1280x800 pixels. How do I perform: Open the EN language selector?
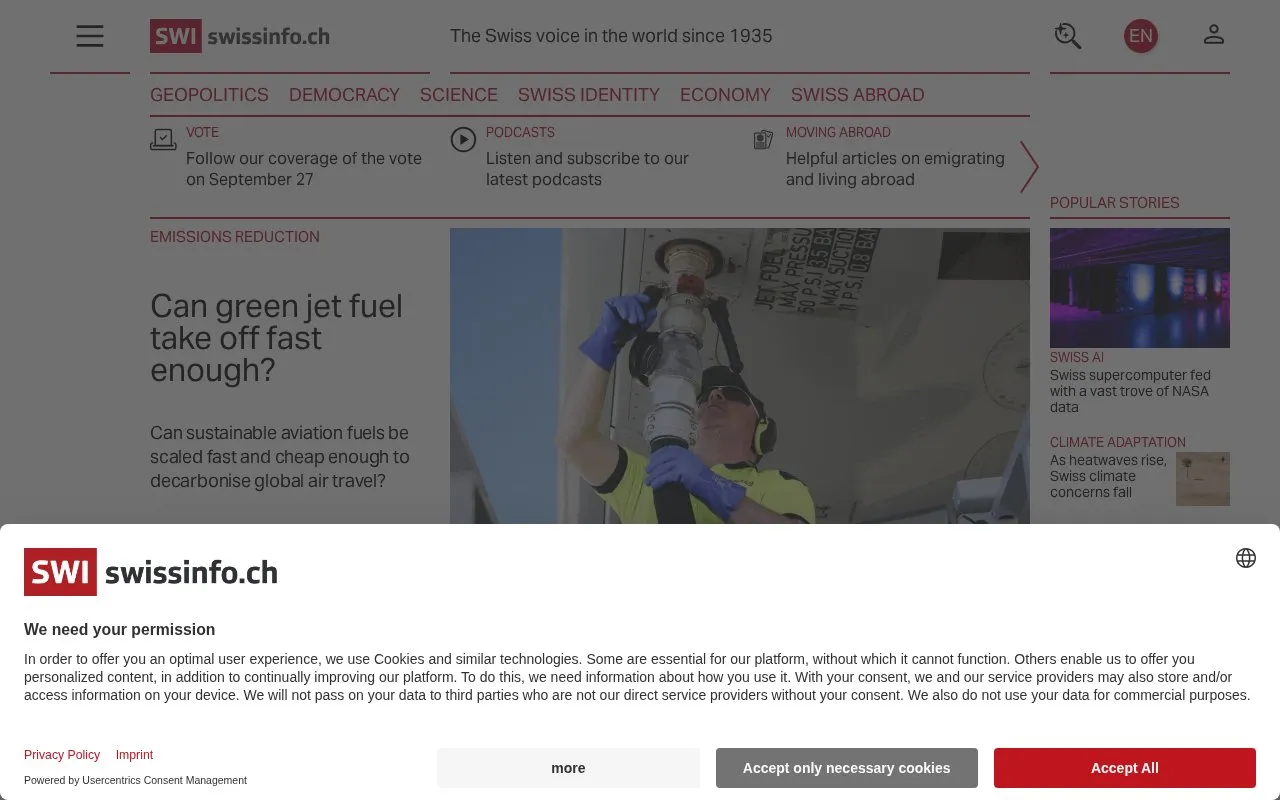tap(1140, 36)
